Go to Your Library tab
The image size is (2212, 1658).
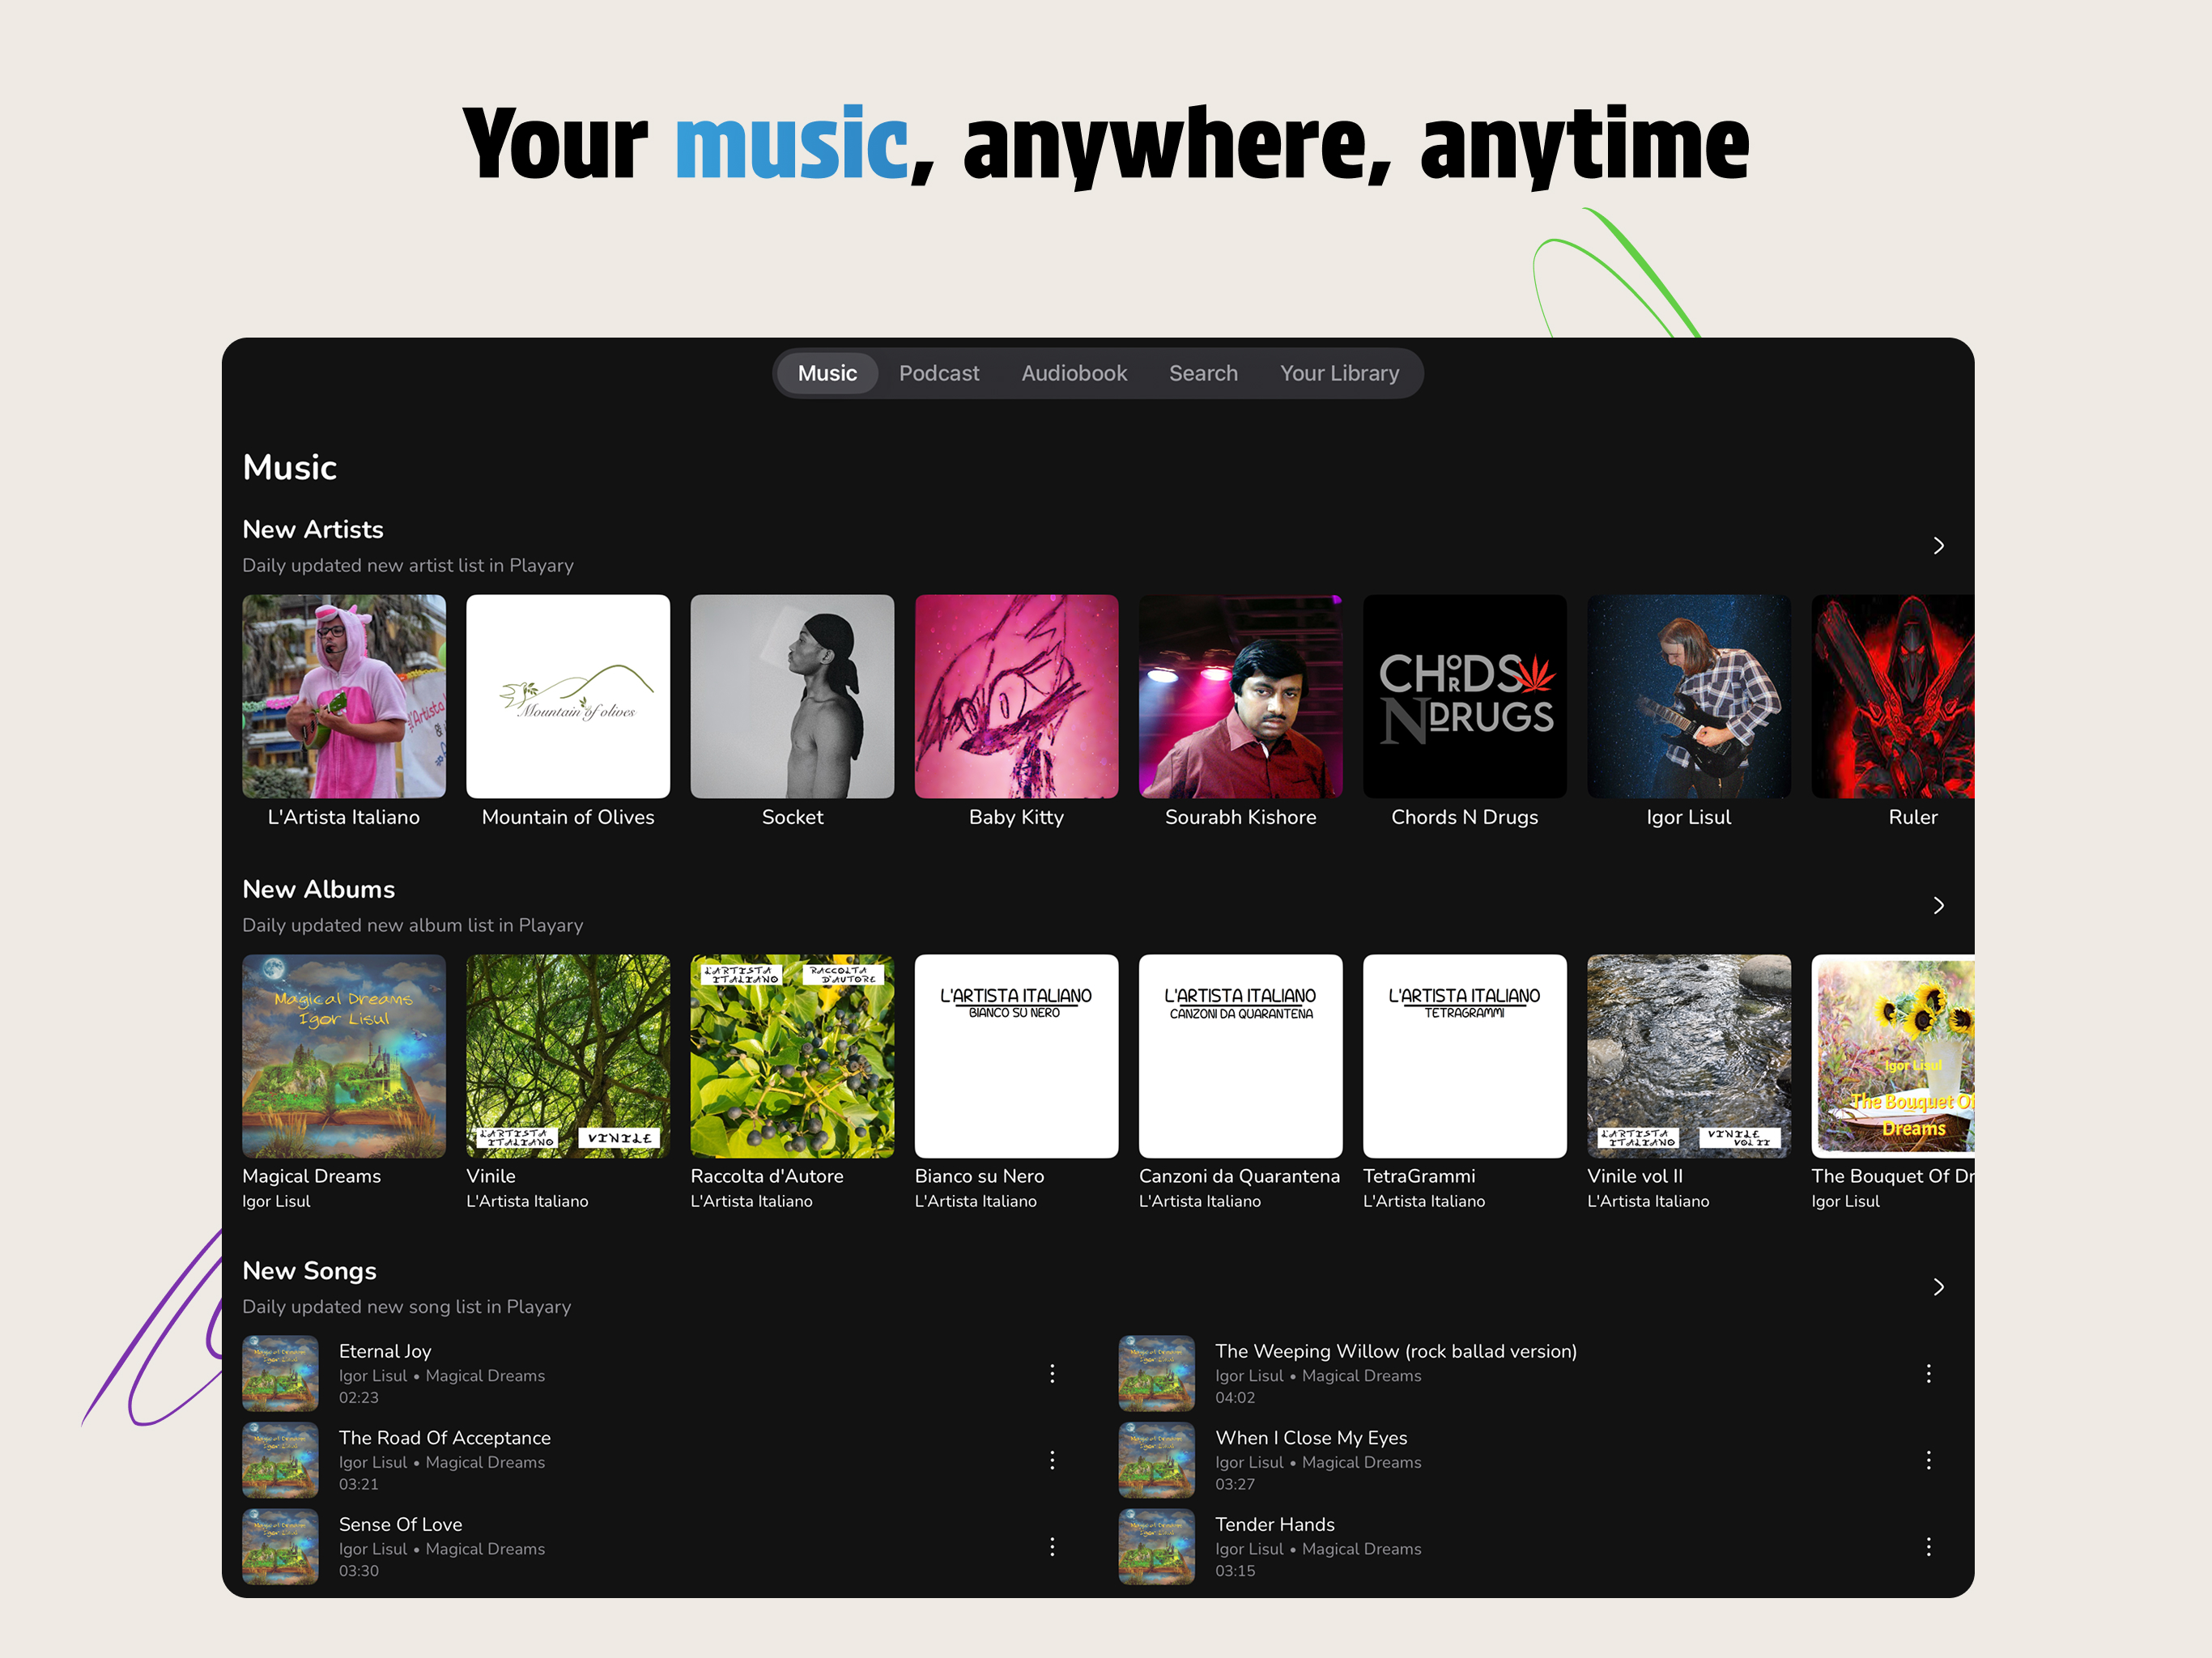click(x=1339, y=373)
